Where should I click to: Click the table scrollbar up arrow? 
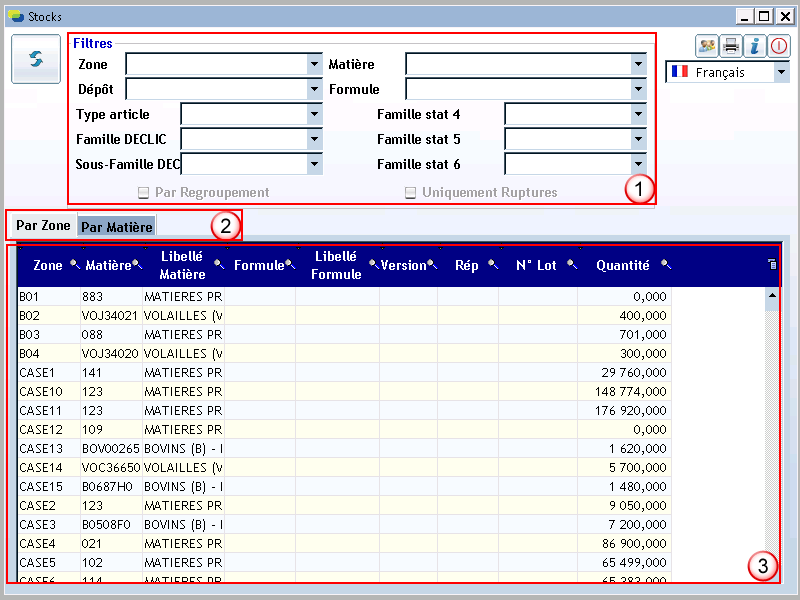[772, 295]
